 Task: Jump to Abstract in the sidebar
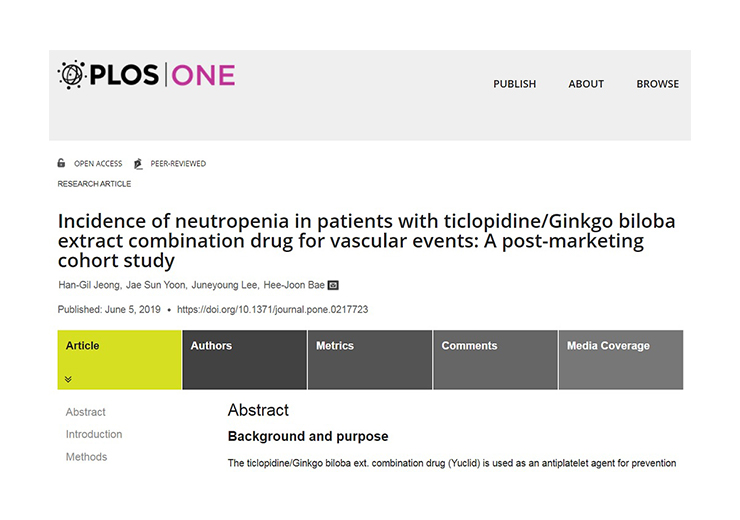pos(86,412)
